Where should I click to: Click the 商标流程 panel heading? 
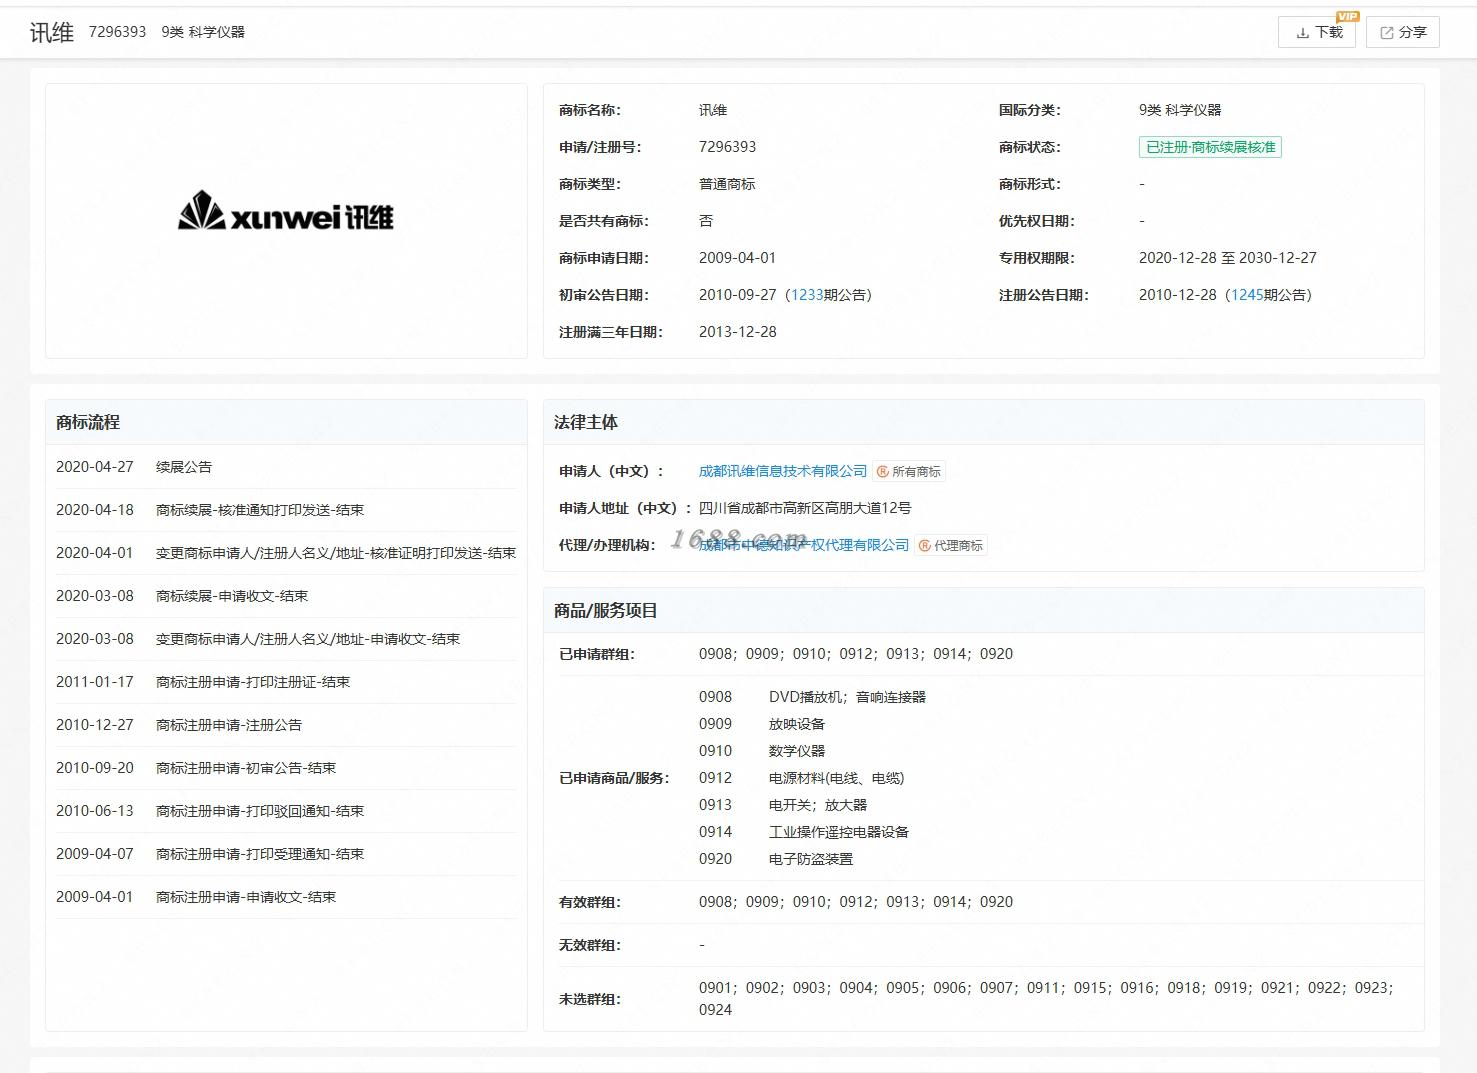point(88,422)
